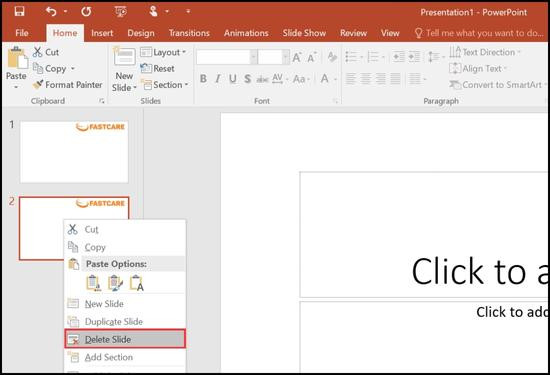Viewport: 550px width, 375px height.
Task: Increase list indent level icon
Action: click(414, 57)
